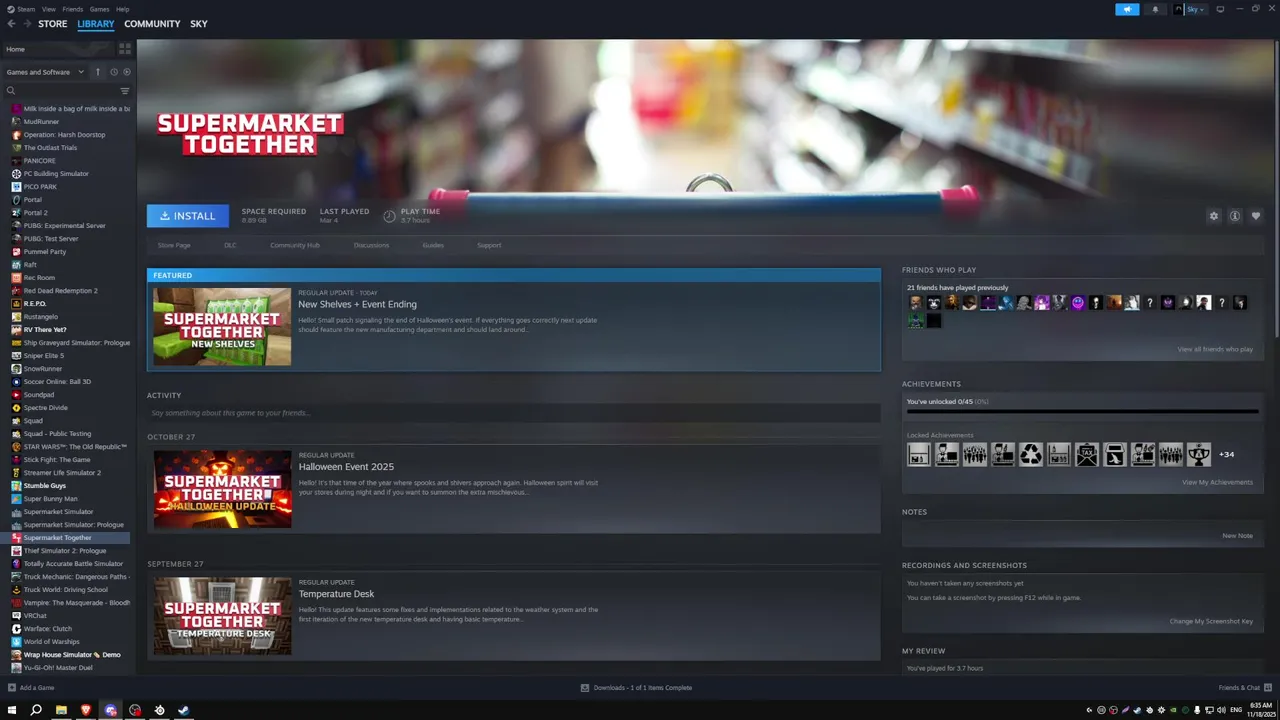Image resolution: width=1280 pixels, height=720 pixels.
Task: Show game info panel icon
Action: pos(1235,216)
